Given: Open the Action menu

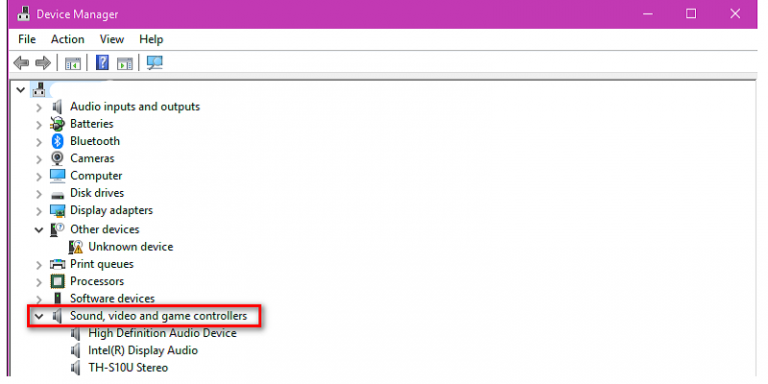Looking at the screenshot, I should coord(68,39).
